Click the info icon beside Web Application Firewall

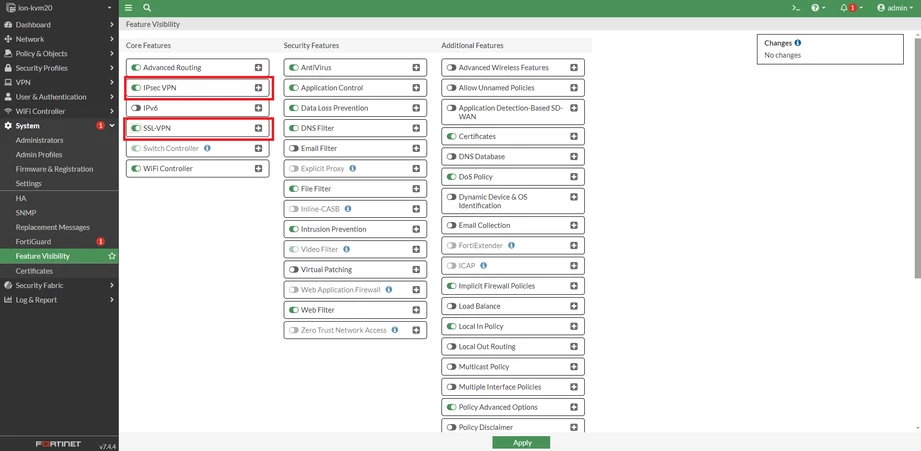[x=389, y=290]
